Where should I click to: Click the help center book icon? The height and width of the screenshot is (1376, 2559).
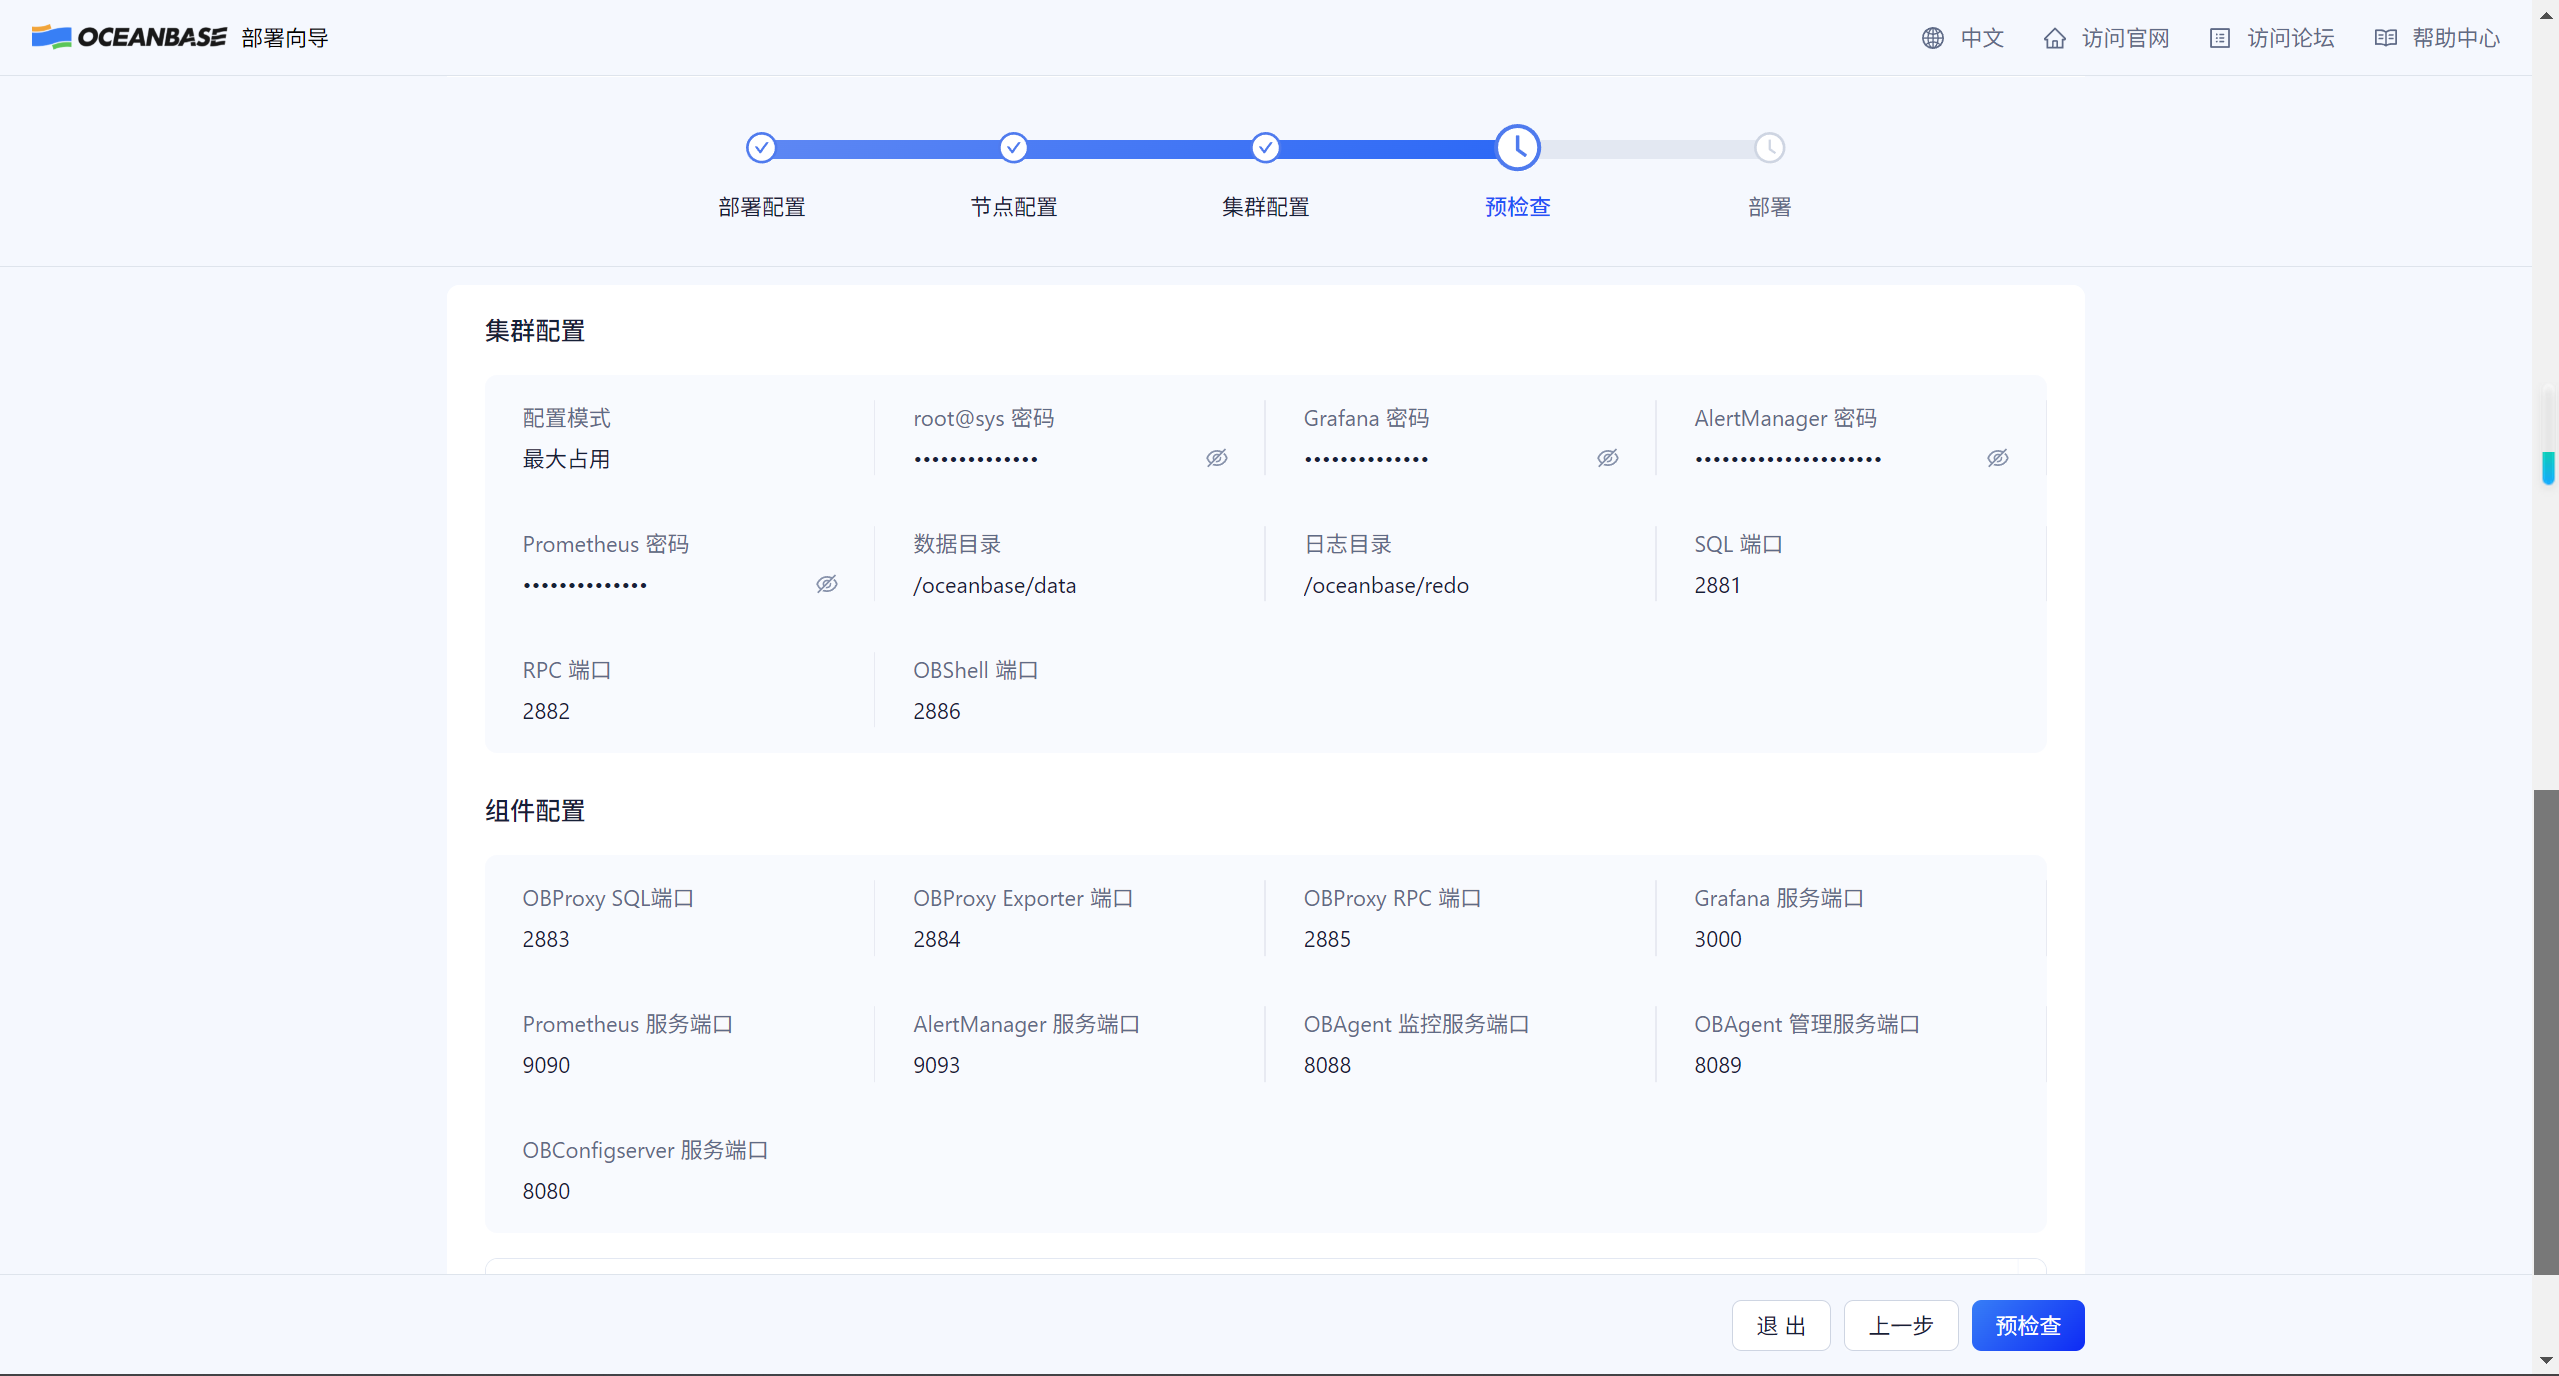click(x=2385, y=38)
